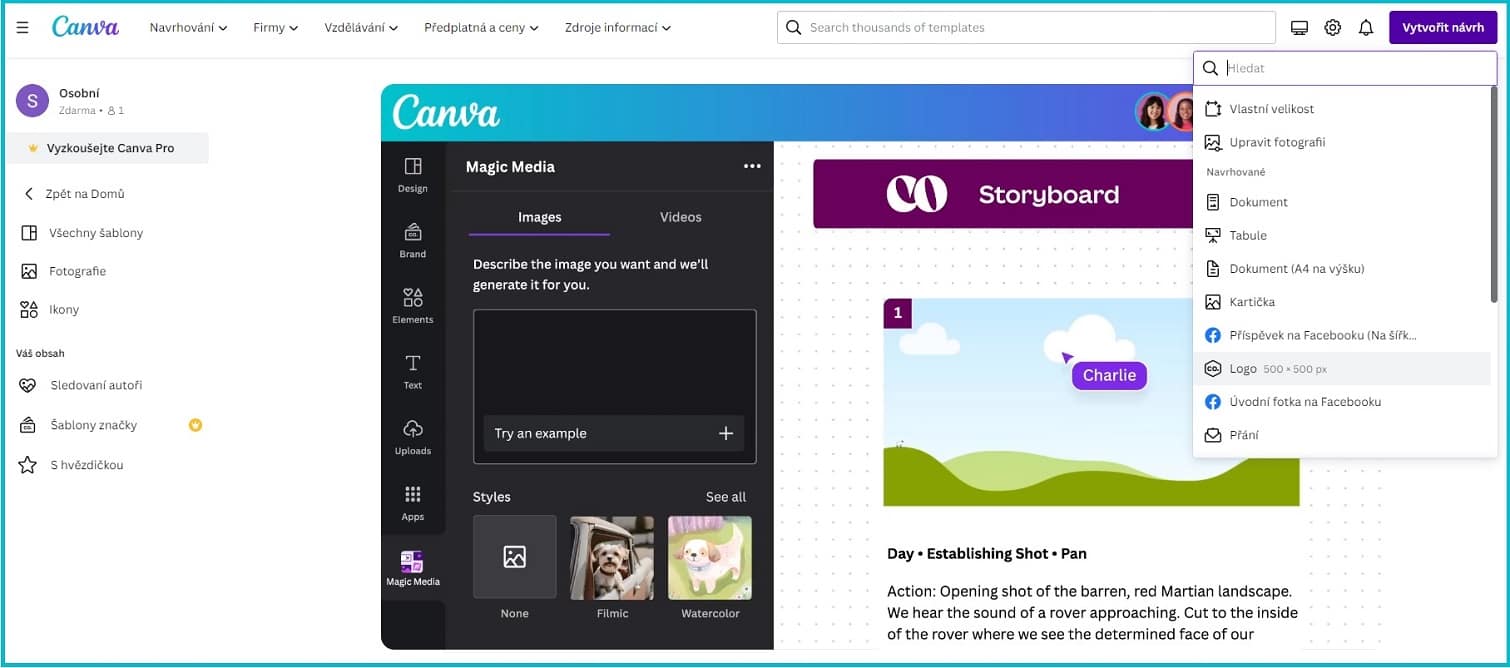Open the Text panel icon
This screenshot has width=1510, height=668.
pos(412,368)
